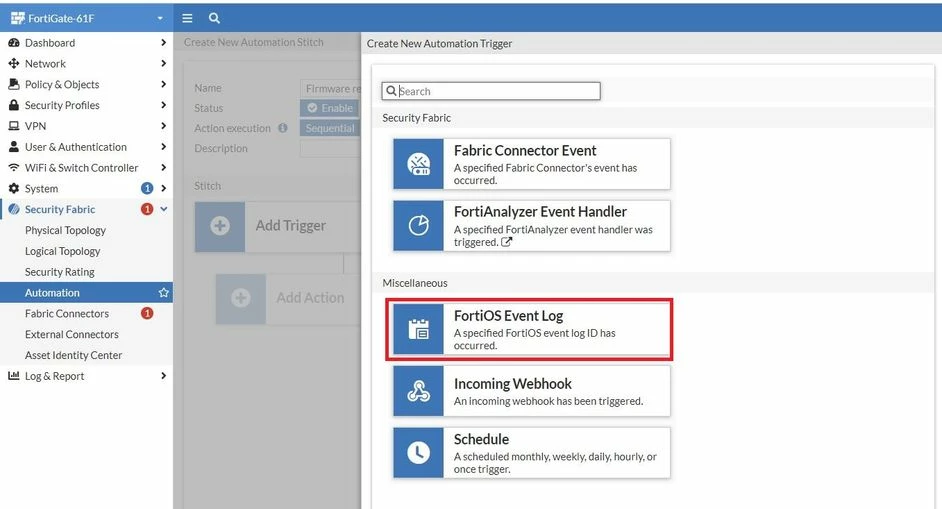Click the FortiGate logo icon
942x509 pixels.
pyautogui.click(x=17, y=18)
